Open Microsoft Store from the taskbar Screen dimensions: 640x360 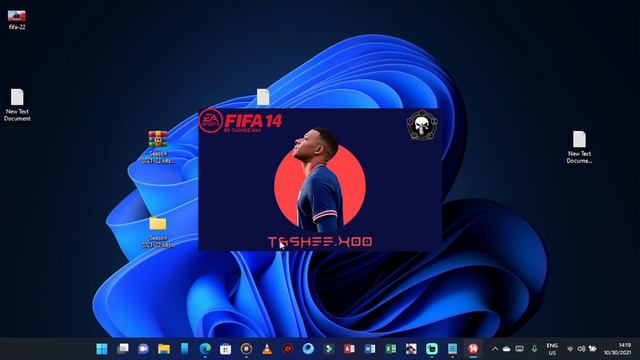(226, 349)
